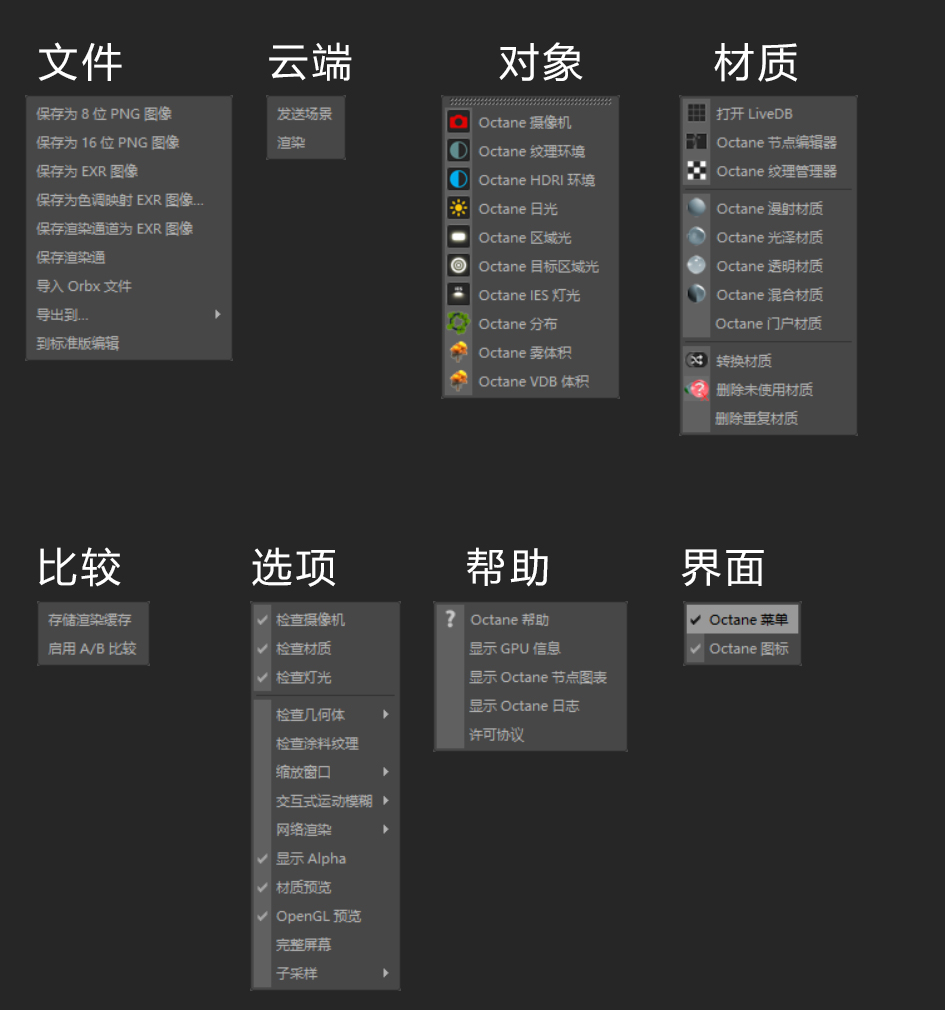Click the Octane 节点编辑器 icon

[696, 142]
